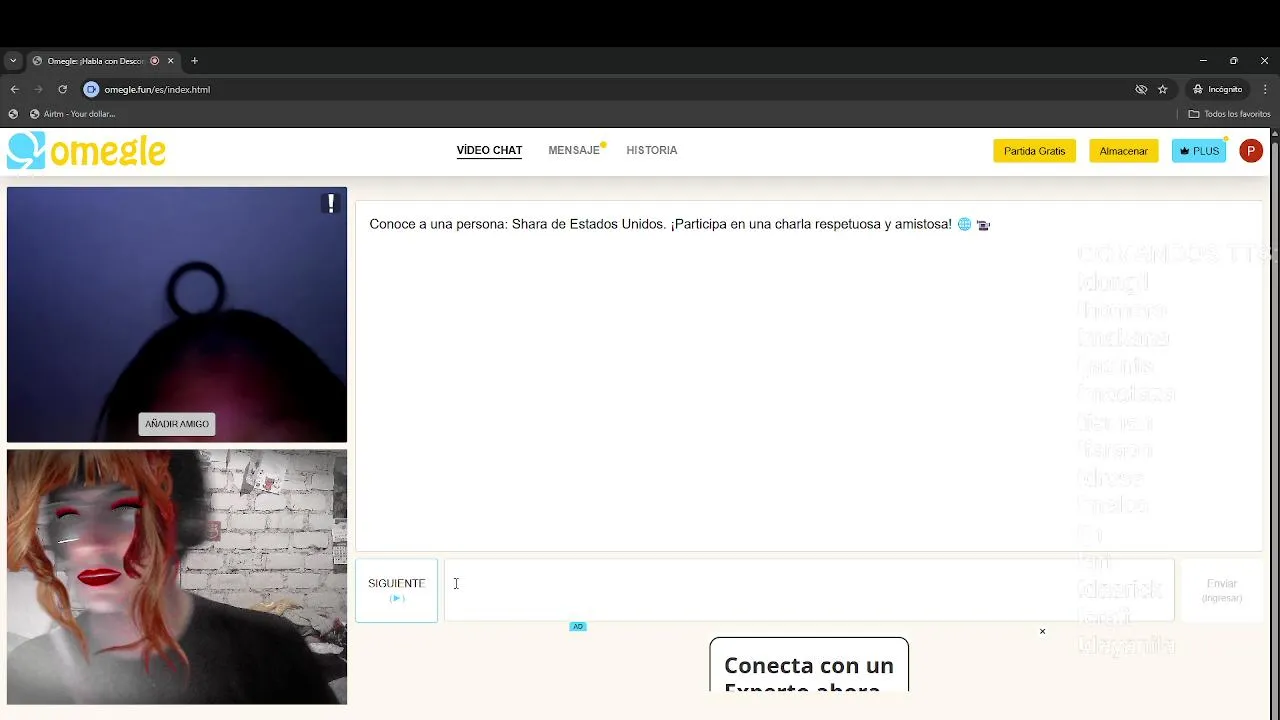Click the stranger's video feed

pos(177,314)
